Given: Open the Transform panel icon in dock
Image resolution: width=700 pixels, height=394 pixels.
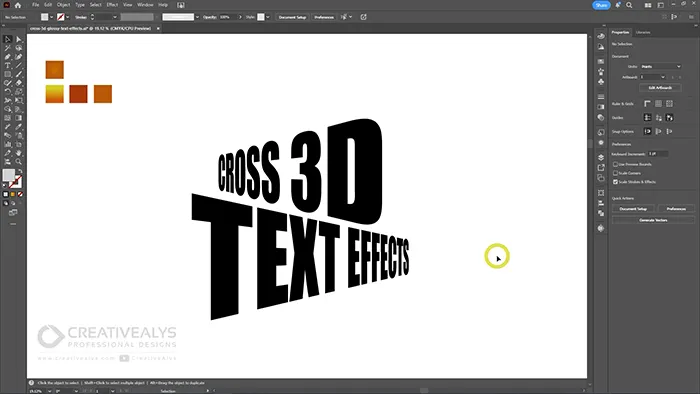Looking at the screenshot, I should point(601,193).
